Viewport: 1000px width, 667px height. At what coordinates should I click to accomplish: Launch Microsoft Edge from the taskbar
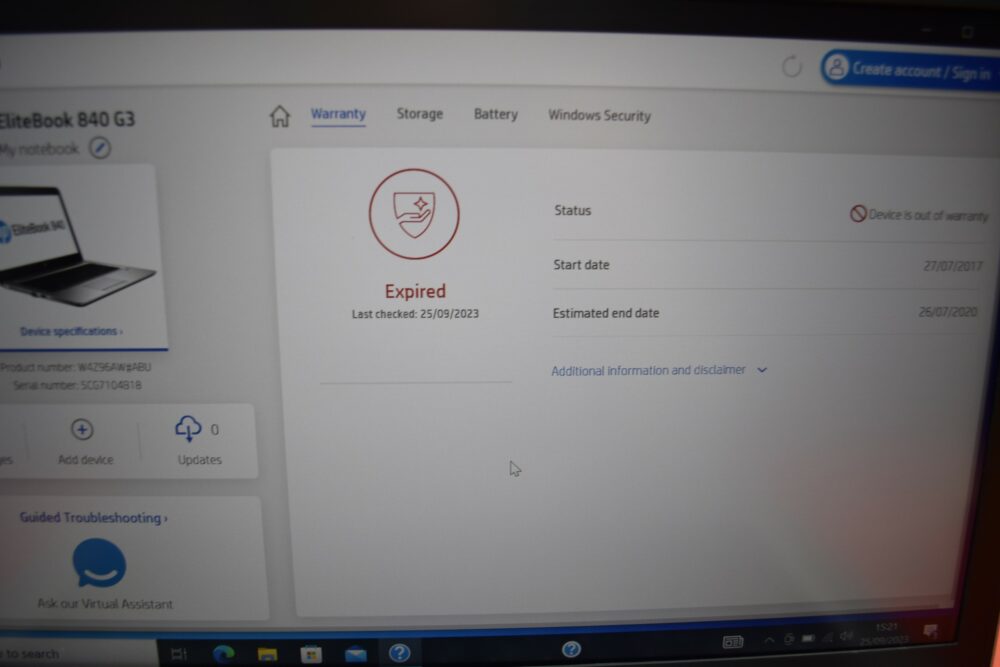224,654
